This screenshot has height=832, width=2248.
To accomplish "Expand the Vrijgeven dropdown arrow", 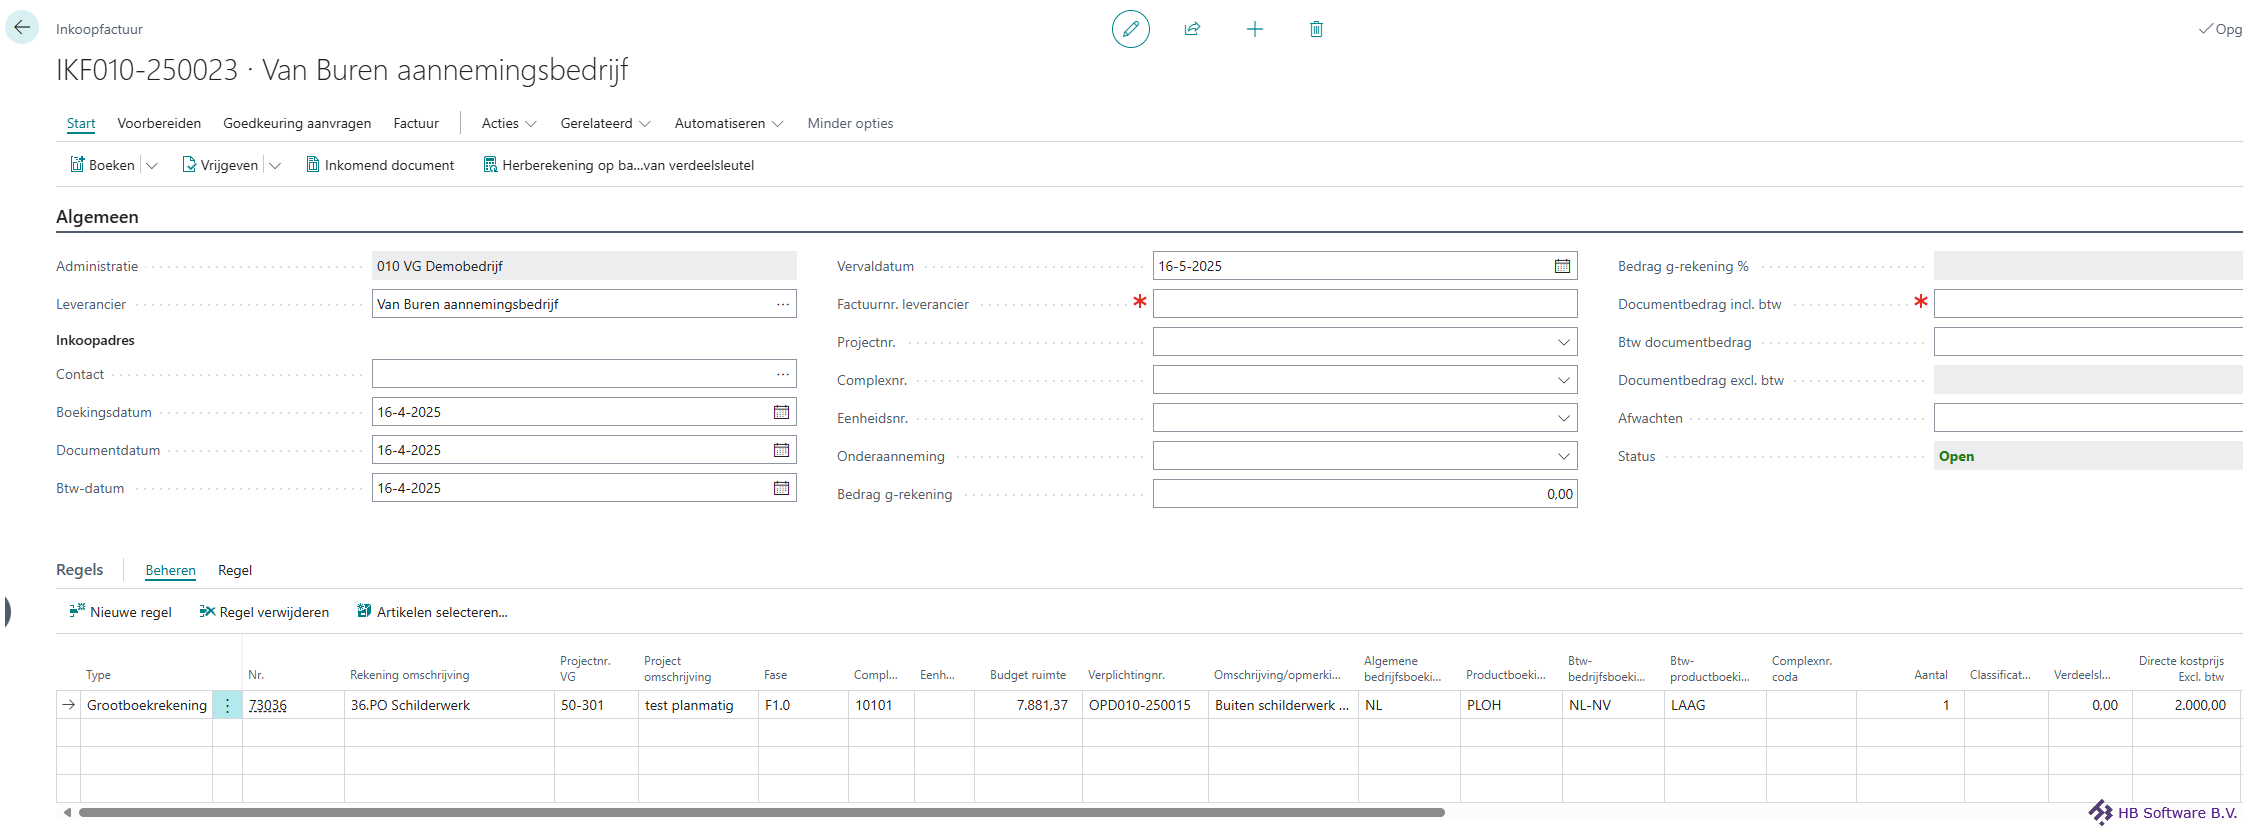I will click(275, 166).
